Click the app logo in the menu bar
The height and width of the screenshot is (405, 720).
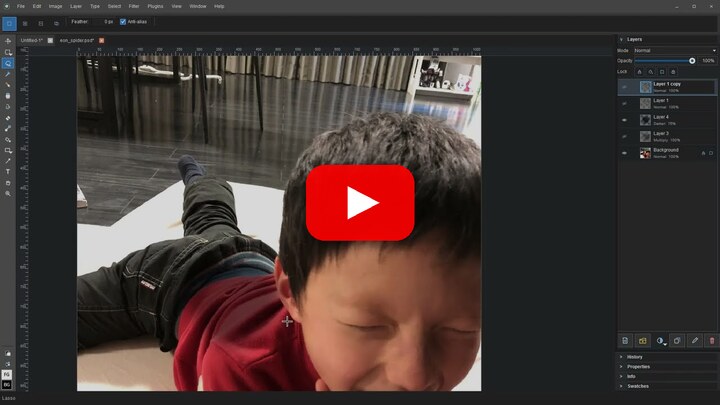[6, 6]
